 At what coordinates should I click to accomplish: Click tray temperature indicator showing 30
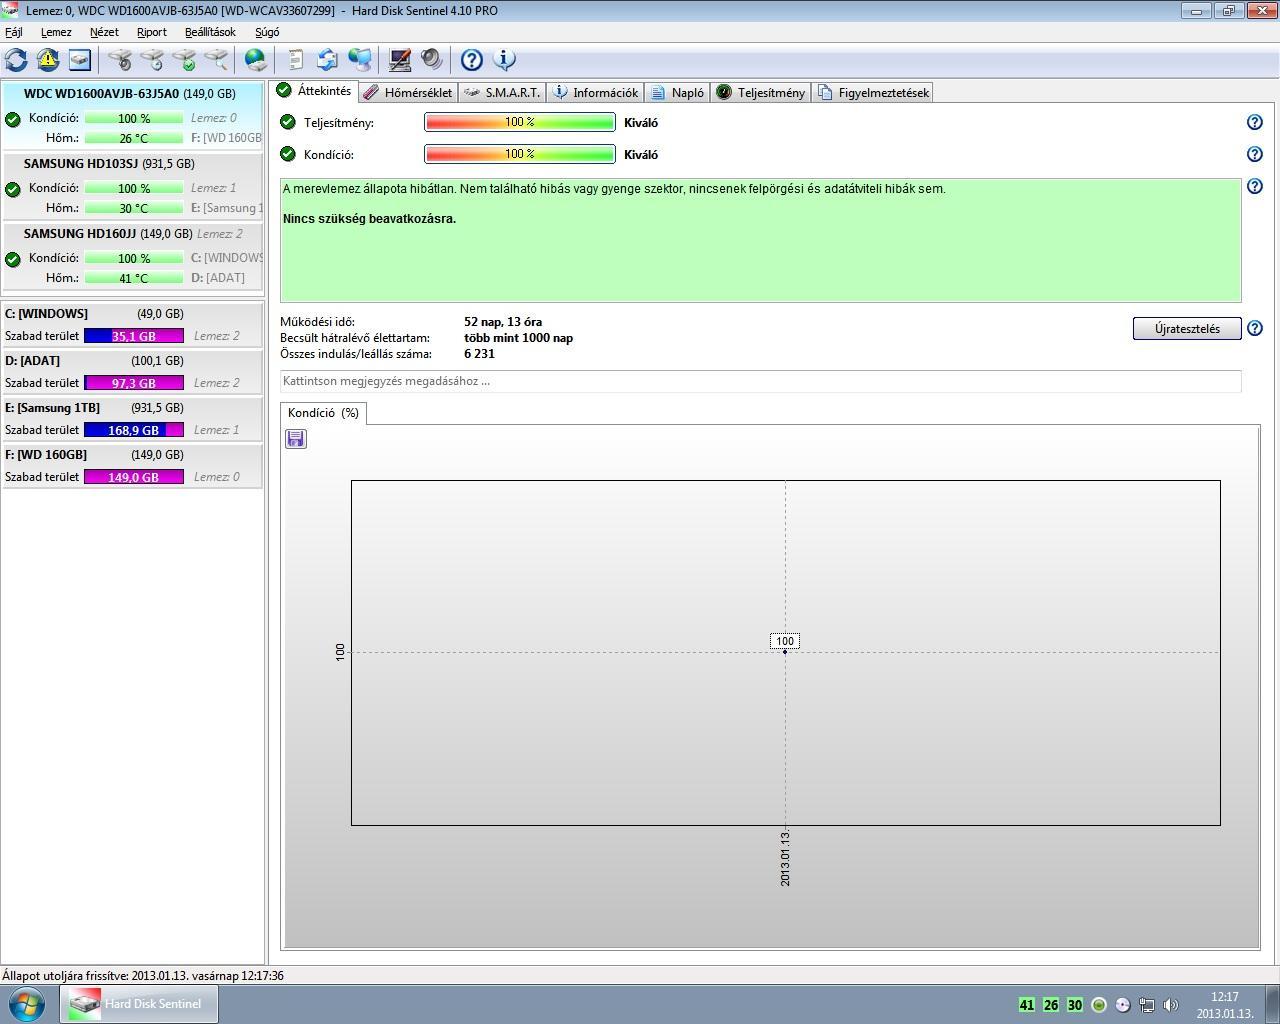point(1075,1005)
